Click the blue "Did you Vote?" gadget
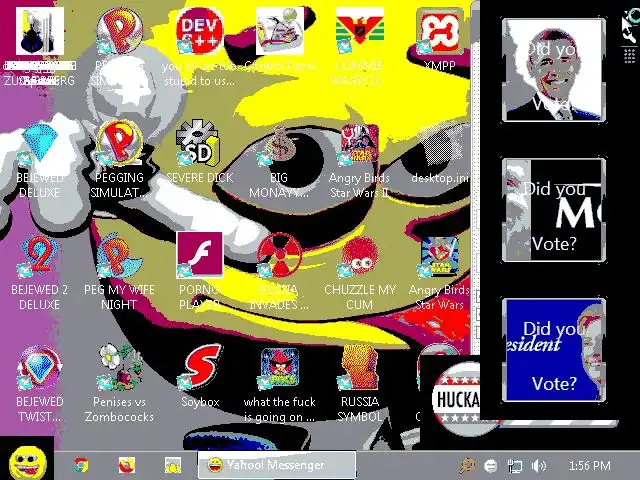This screenshot has width=640, height=480. 553,350
